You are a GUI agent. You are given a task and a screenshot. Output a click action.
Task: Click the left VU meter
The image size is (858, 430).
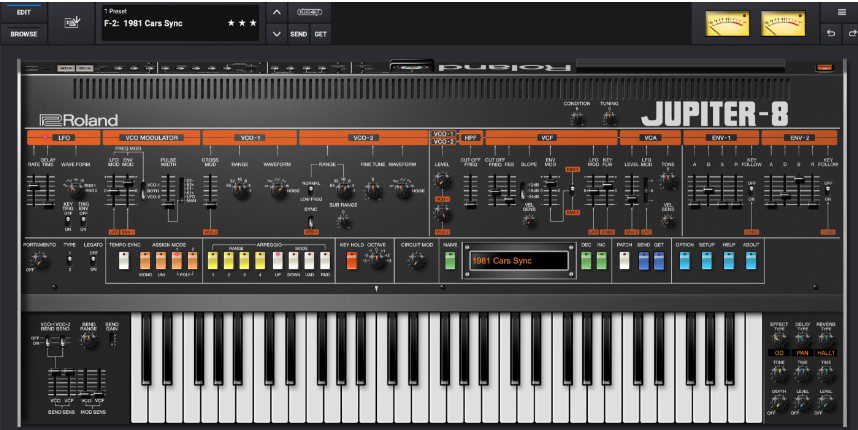click(727, 24)
